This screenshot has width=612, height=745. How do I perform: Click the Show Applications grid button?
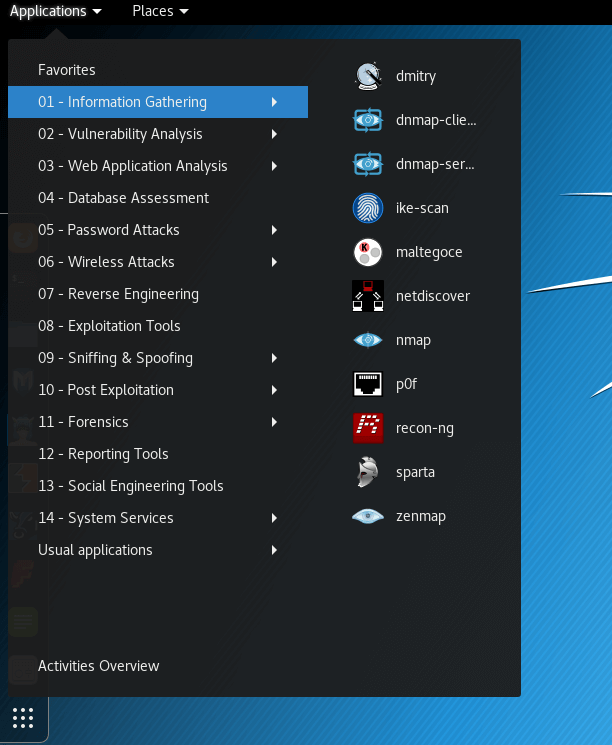tap(23, 717)
